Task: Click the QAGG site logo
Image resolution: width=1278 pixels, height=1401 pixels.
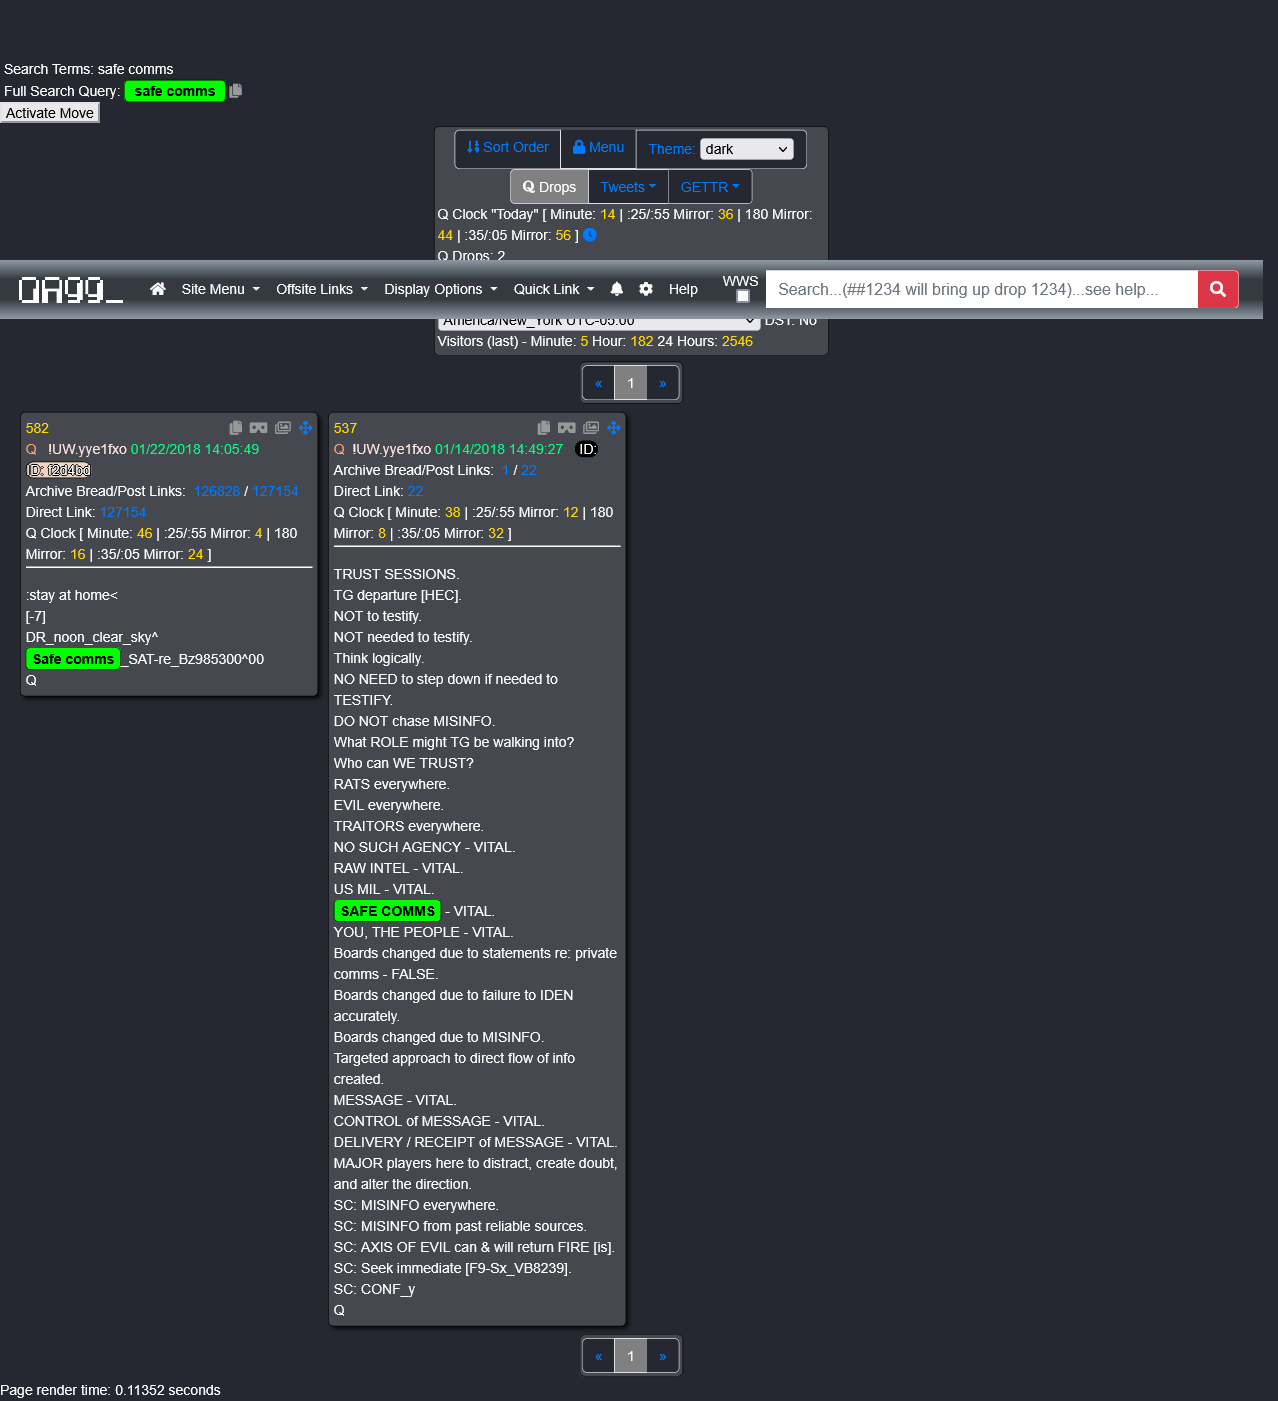Action: coord(71,290)
